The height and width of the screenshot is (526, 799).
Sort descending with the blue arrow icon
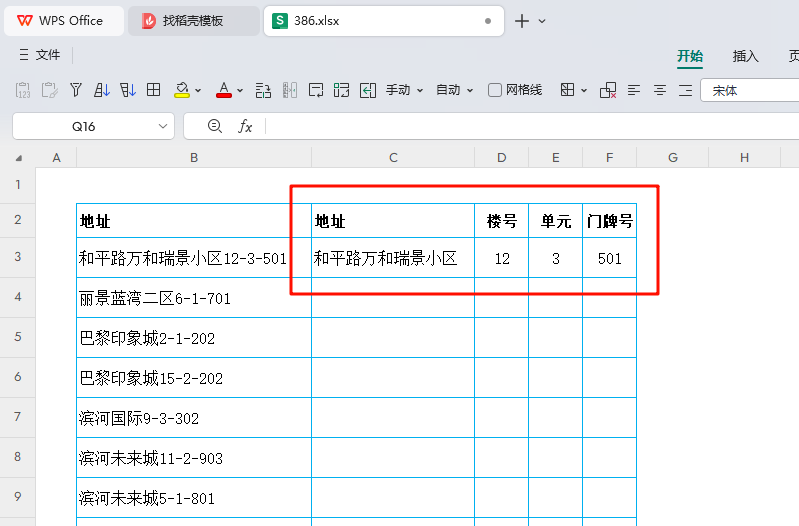pos(128,90)
